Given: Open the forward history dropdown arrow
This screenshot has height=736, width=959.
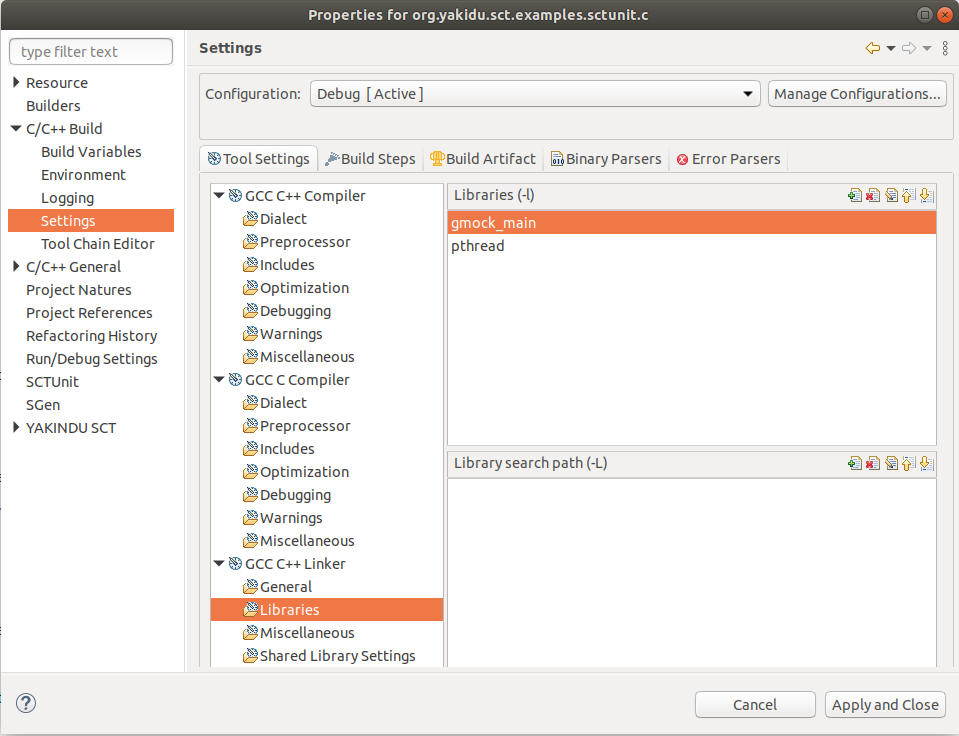Looking at the screenshot, I should click(x=927, y=48).
